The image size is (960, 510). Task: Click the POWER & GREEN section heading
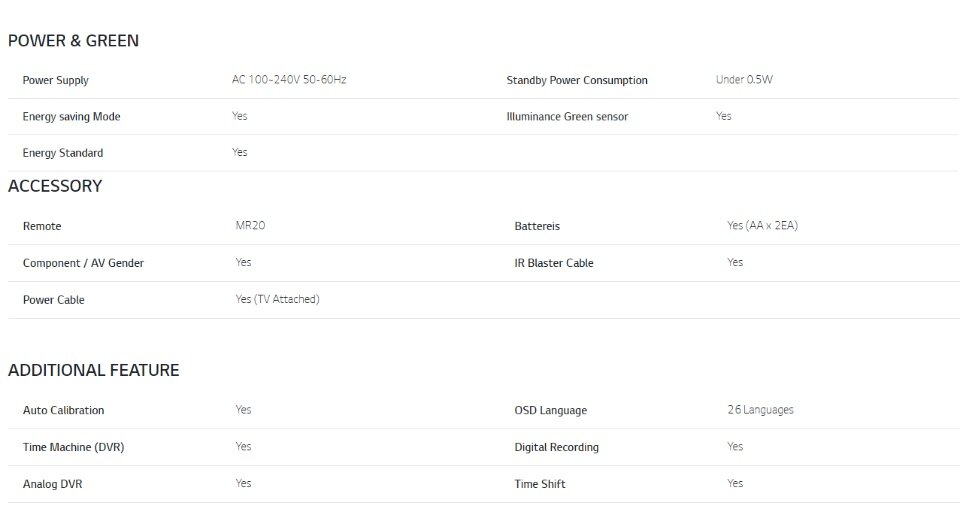point(73,41)
